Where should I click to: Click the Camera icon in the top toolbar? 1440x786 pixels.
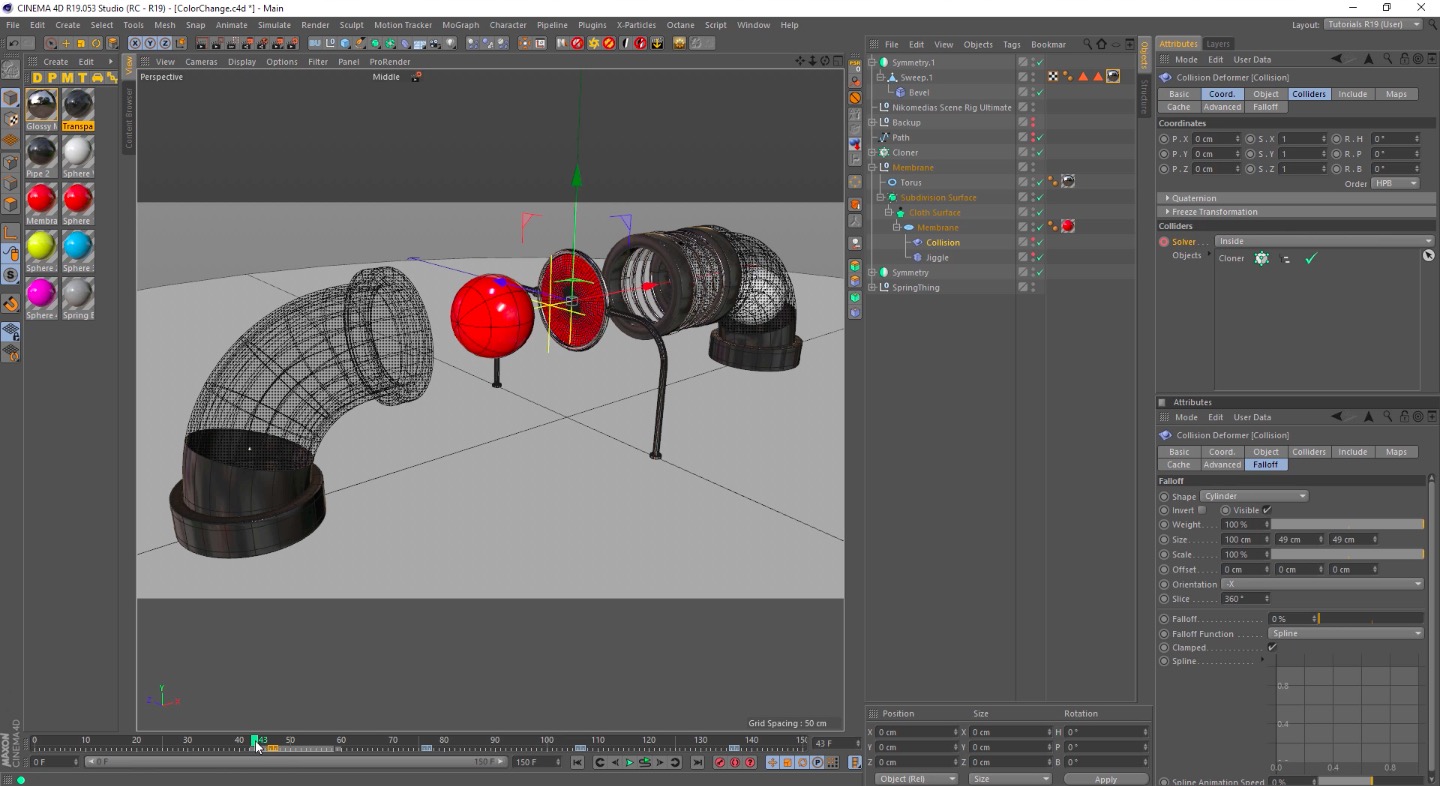[x=434, y=44]
